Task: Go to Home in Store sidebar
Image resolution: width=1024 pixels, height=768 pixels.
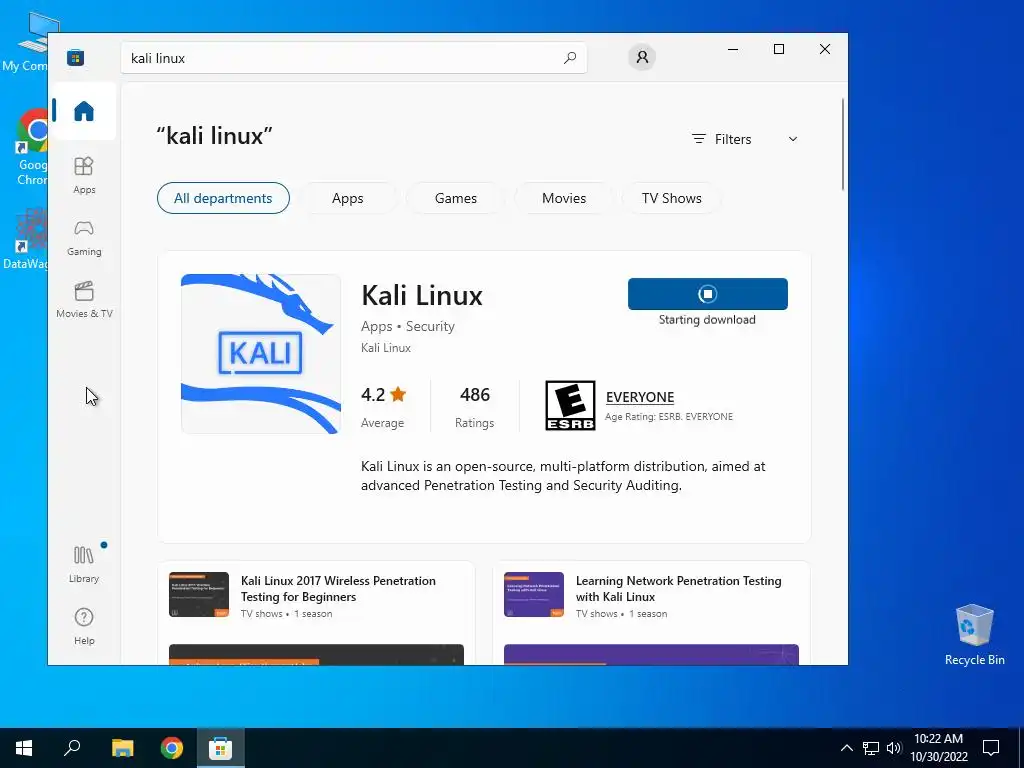Action: tap(84, 111)
